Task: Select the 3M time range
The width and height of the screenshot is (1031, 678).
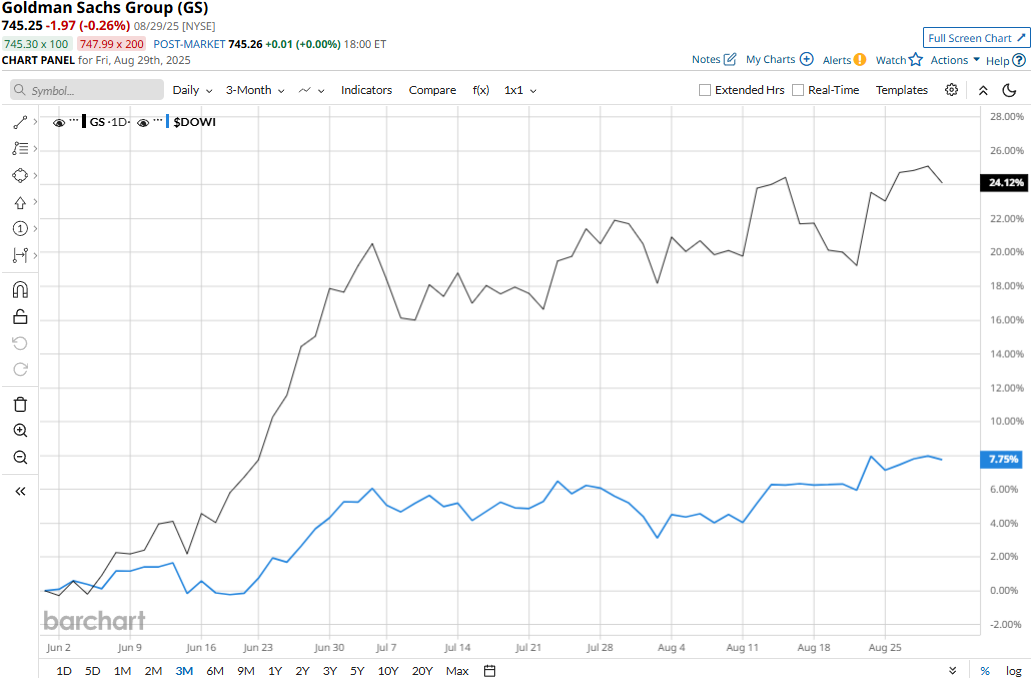Action: point(184,671)
